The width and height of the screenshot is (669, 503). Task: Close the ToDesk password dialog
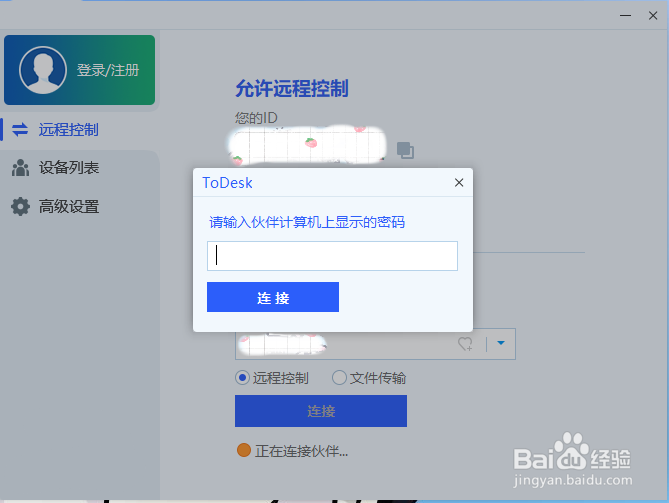459,183
